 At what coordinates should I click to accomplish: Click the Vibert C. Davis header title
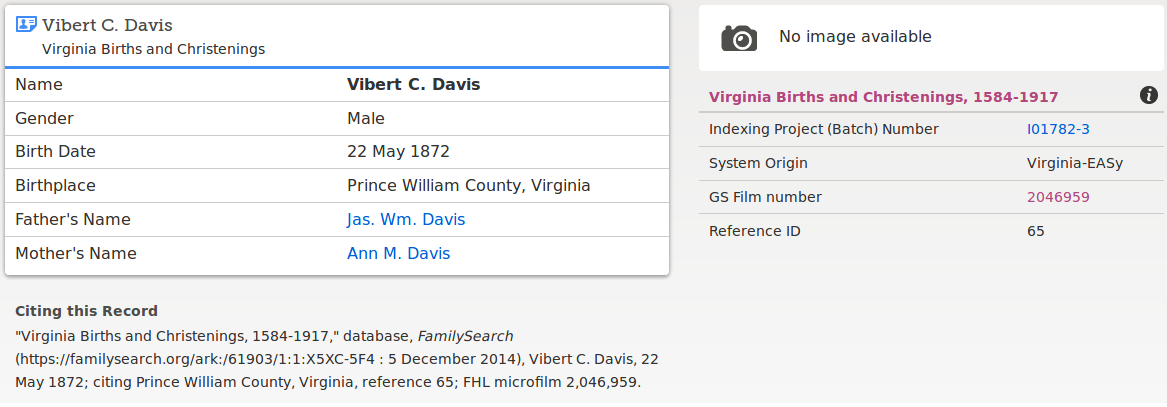tap(107, 25)
